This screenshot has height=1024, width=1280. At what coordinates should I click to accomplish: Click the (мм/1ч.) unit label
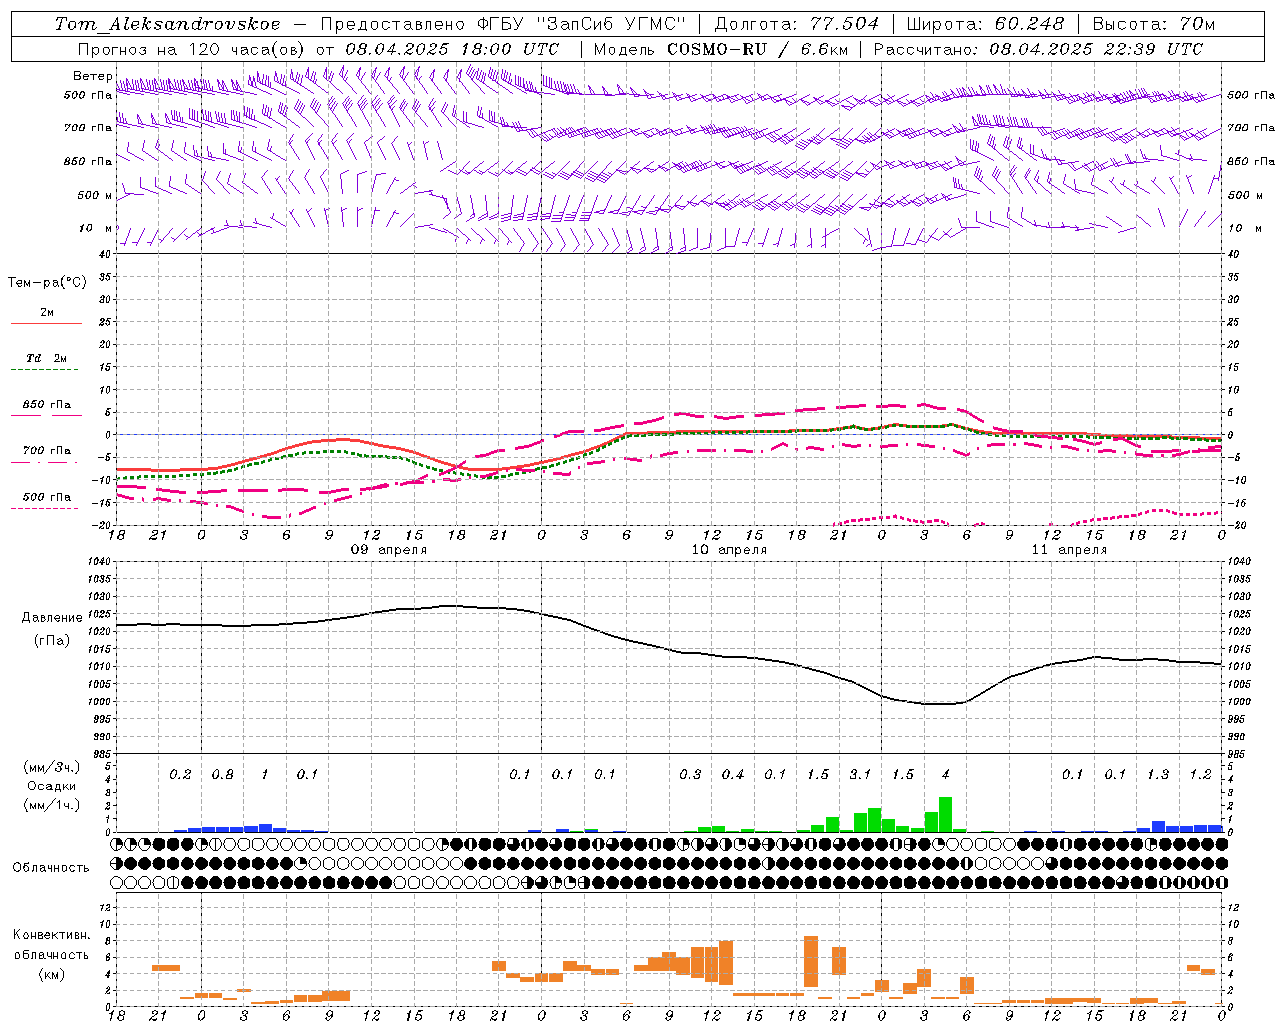[x=52, y=805]
